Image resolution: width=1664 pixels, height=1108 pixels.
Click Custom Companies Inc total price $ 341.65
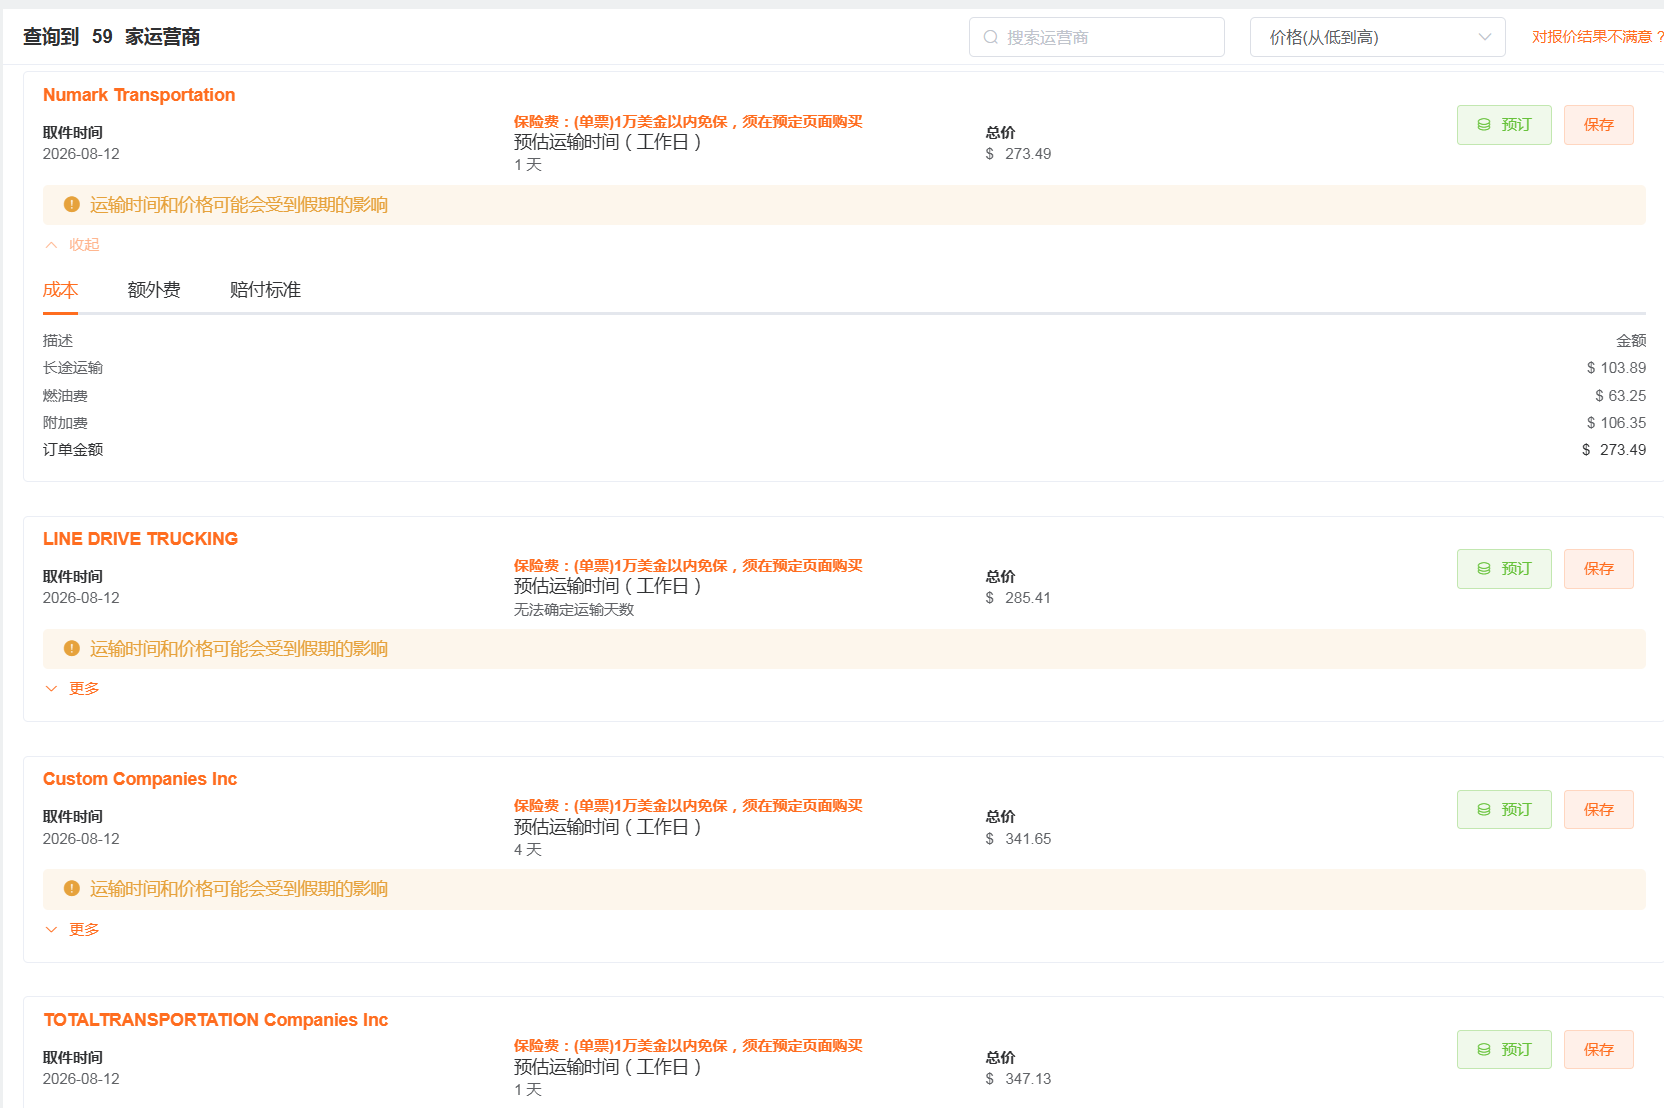click(x=1018, y=839)
